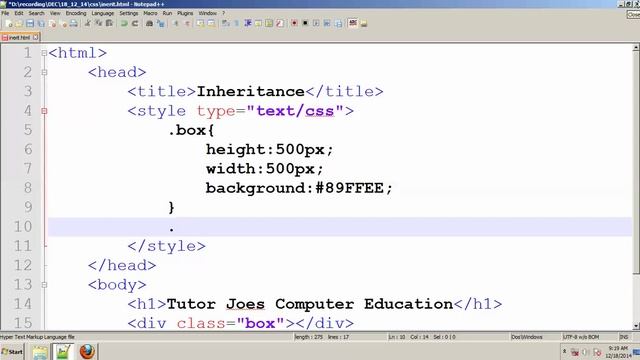Click the text 'background:#89FFEE;' on line 8
The width and height of the screenshot is (640, 360).
tap(299, 188)
